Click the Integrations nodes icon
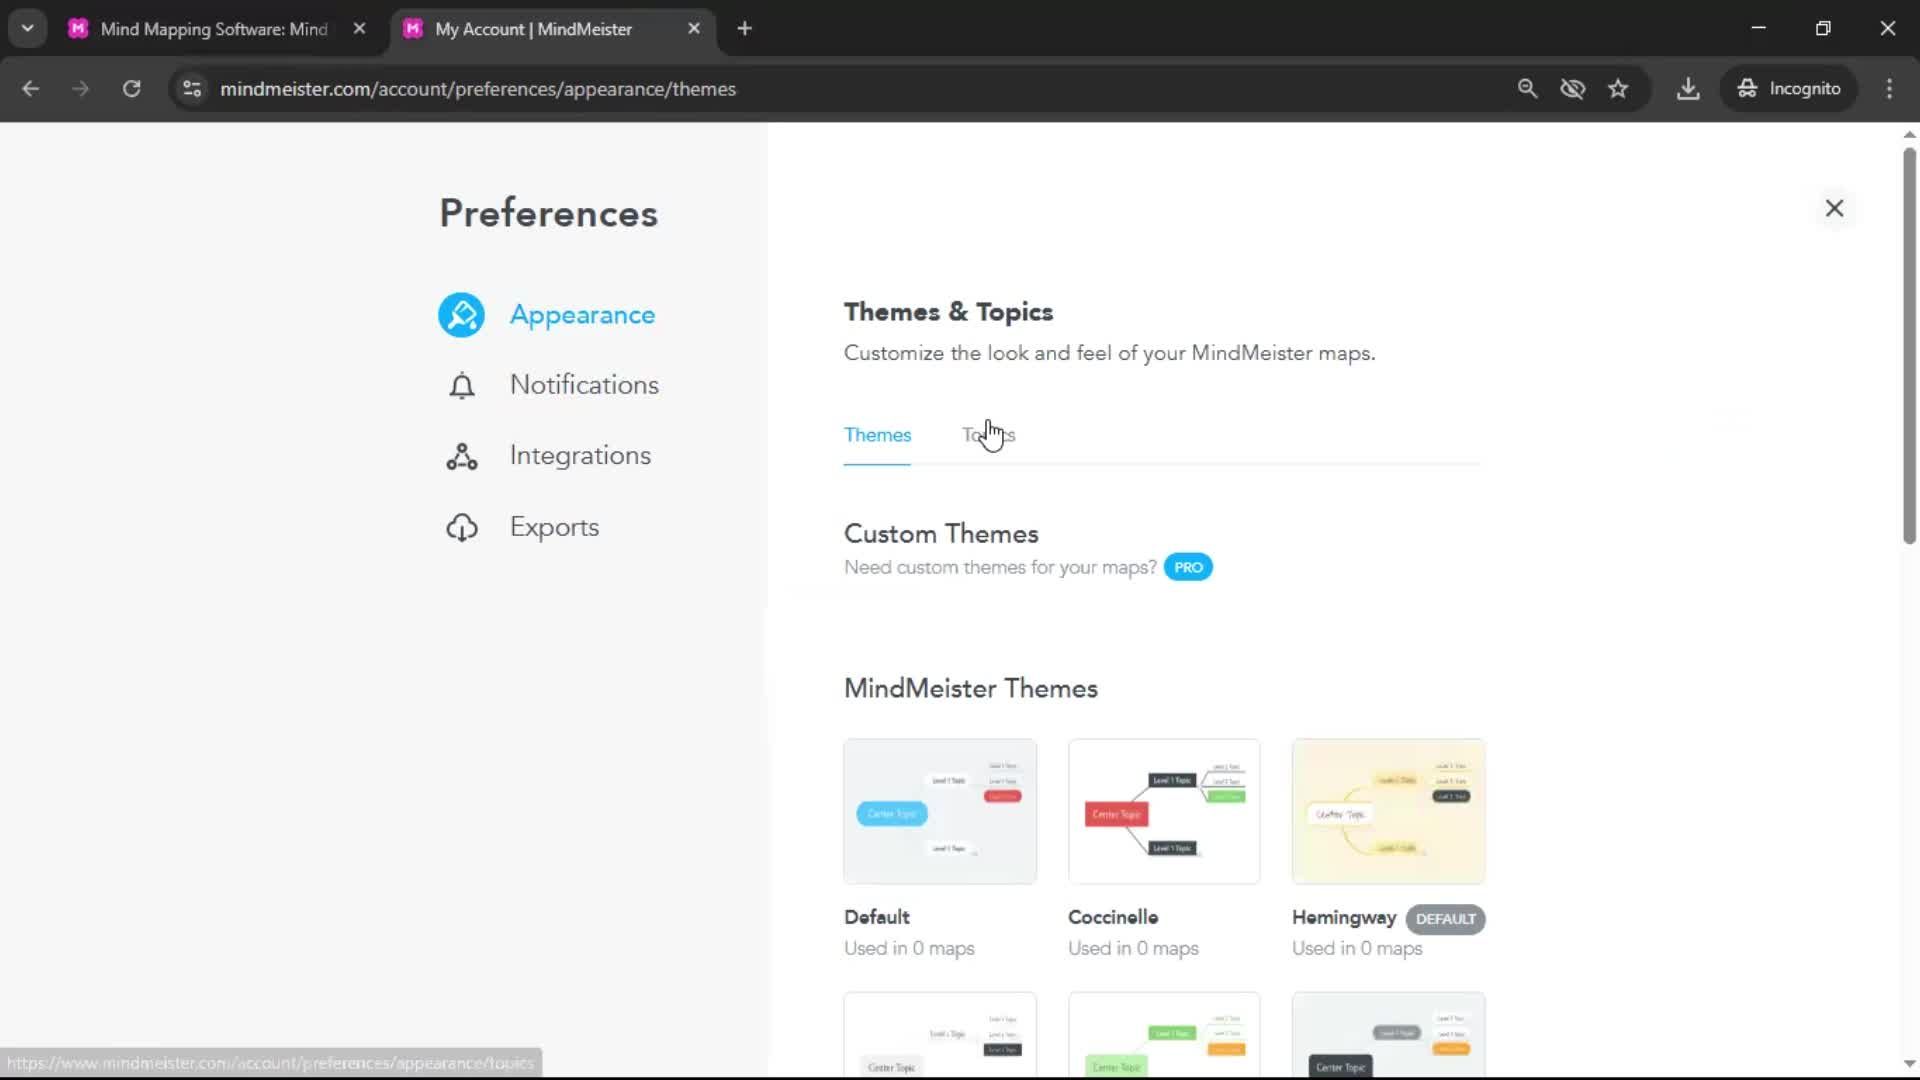The image size is (1920, 1080). click(x=461, y=457)
